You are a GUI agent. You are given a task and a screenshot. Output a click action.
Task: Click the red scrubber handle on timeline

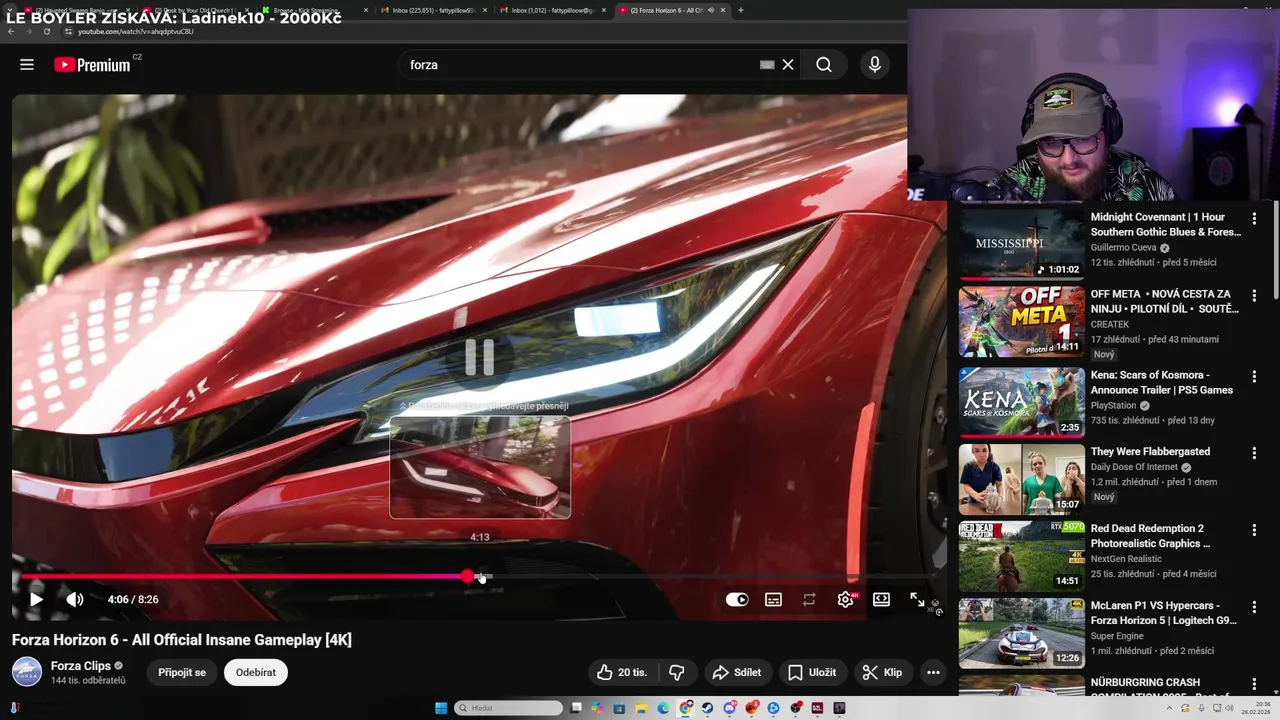tap(468, 576)
